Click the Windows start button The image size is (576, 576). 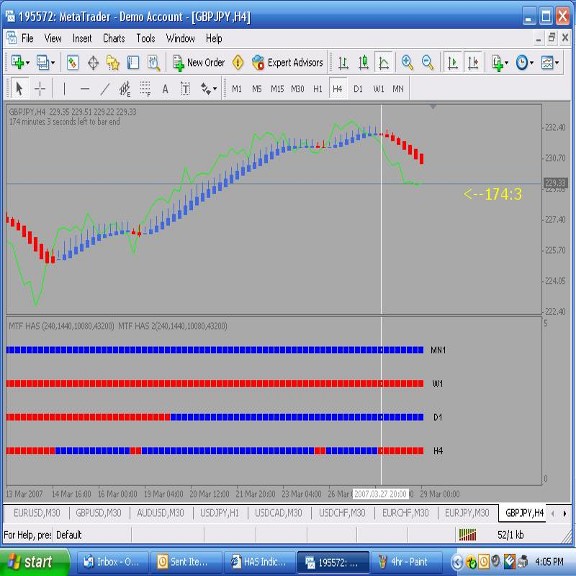(35, 562)
